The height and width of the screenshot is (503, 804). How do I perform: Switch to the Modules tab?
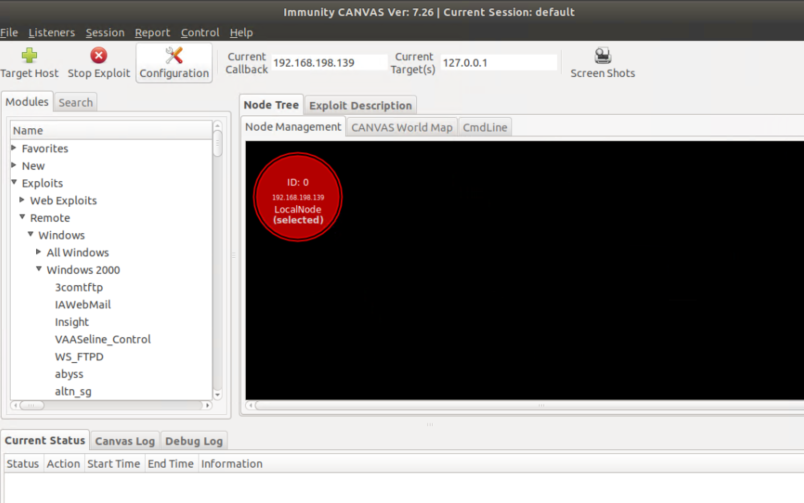pos(27,102)
